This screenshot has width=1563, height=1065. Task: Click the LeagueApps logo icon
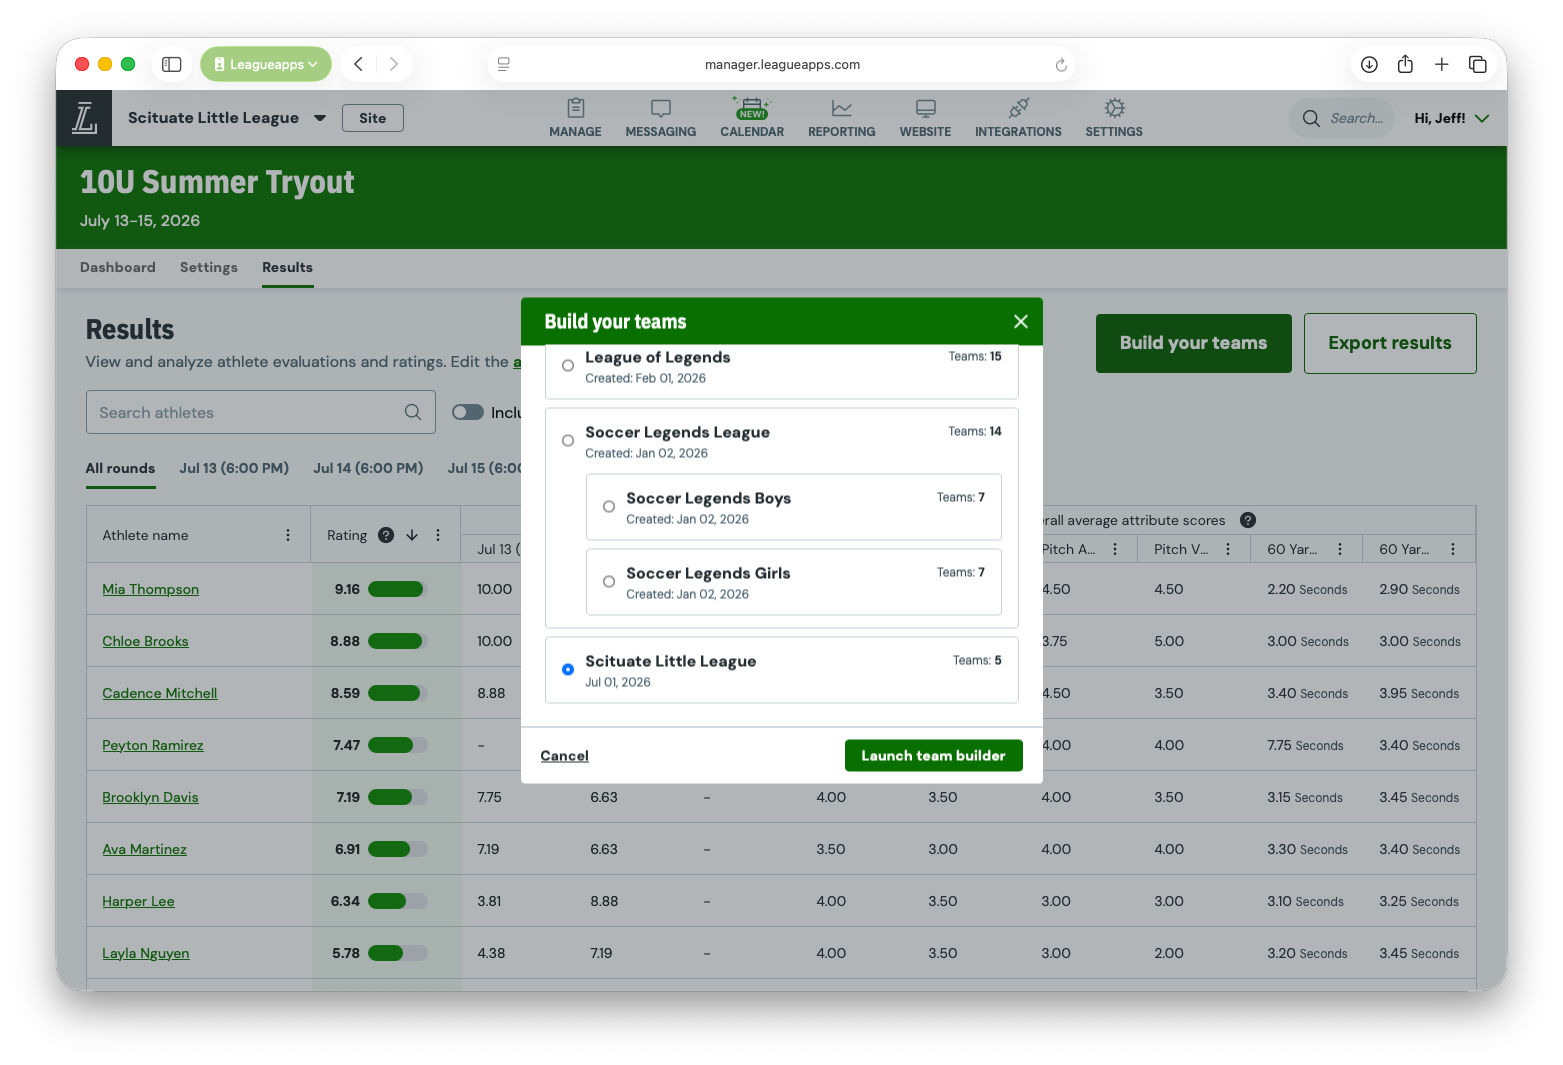click(84, 118)
